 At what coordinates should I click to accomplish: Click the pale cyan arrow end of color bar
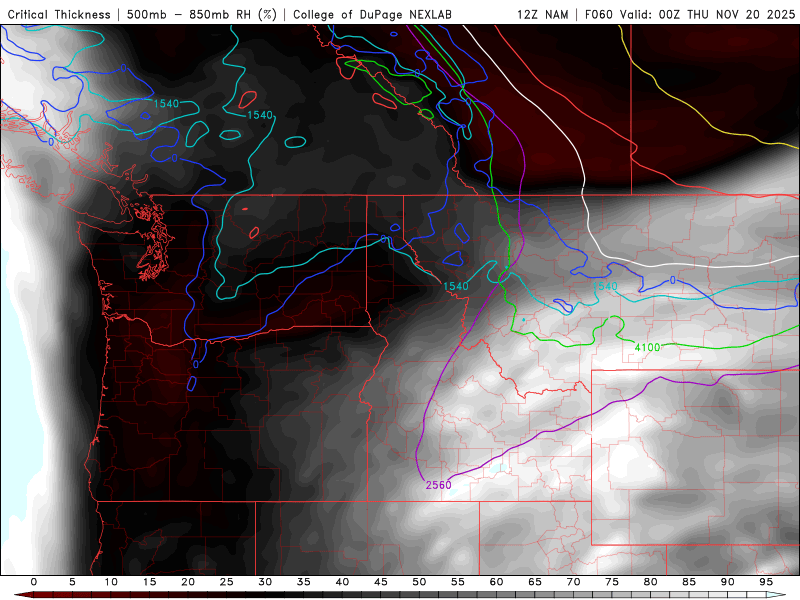[777, 595]
